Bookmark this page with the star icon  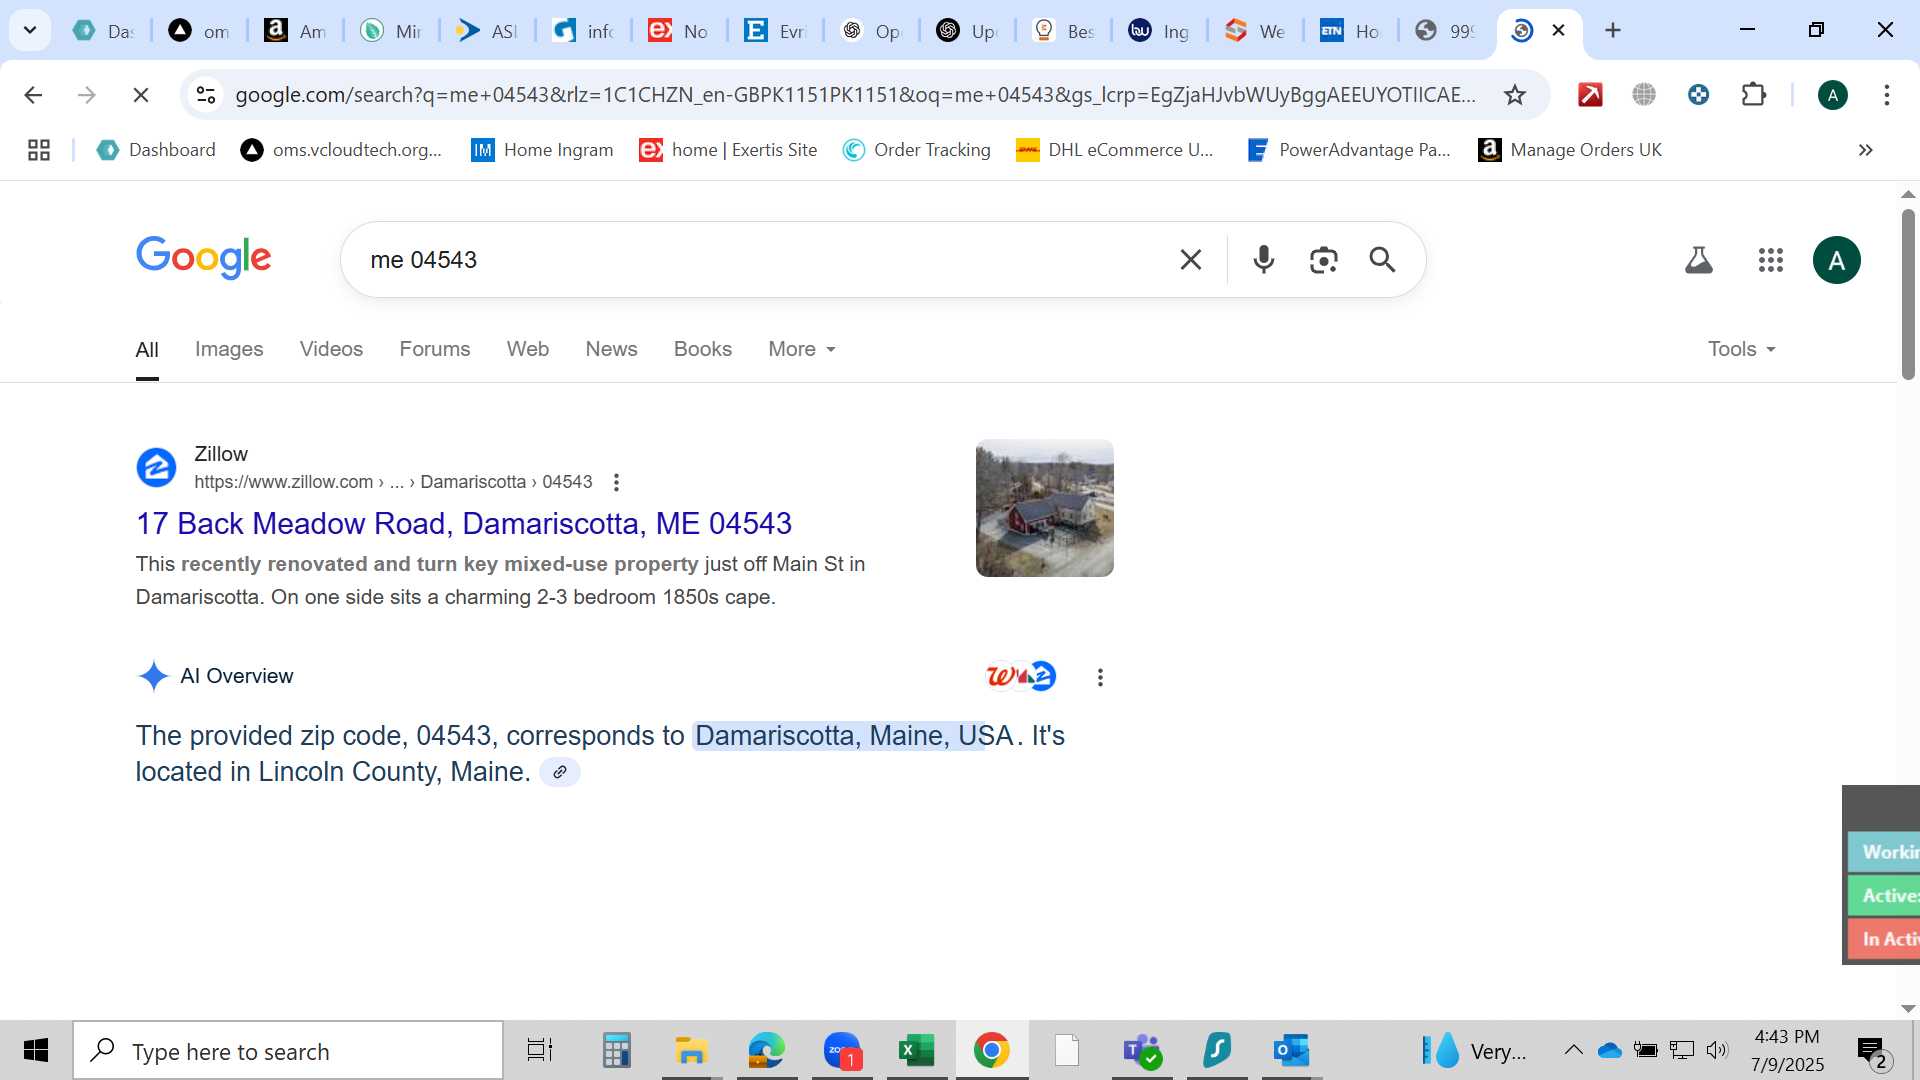[1515, 95]
